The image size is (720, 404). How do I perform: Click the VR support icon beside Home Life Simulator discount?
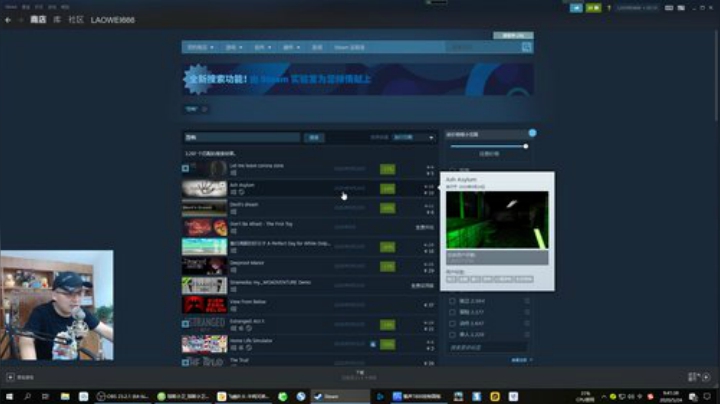click(x=373, y=344)
